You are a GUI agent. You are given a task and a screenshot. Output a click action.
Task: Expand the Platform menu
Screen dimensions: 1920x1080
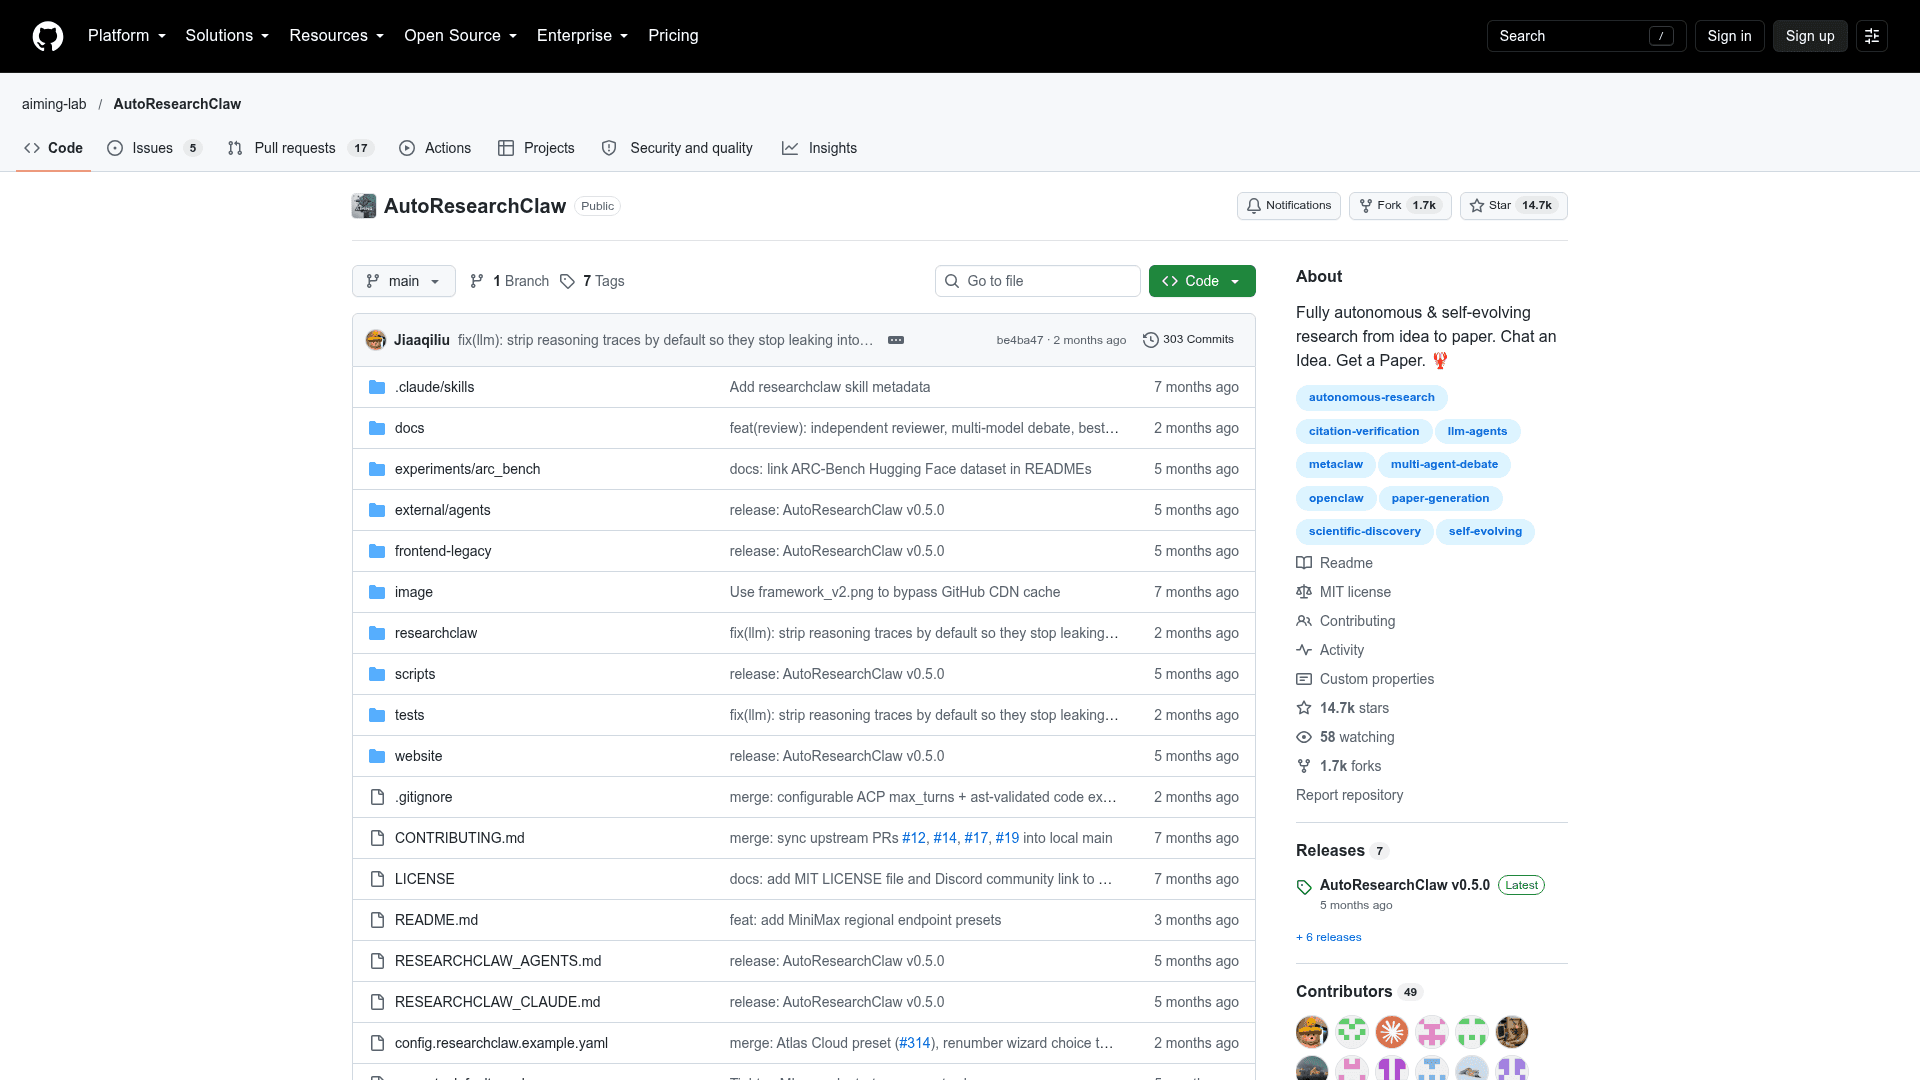coord(126,36)
